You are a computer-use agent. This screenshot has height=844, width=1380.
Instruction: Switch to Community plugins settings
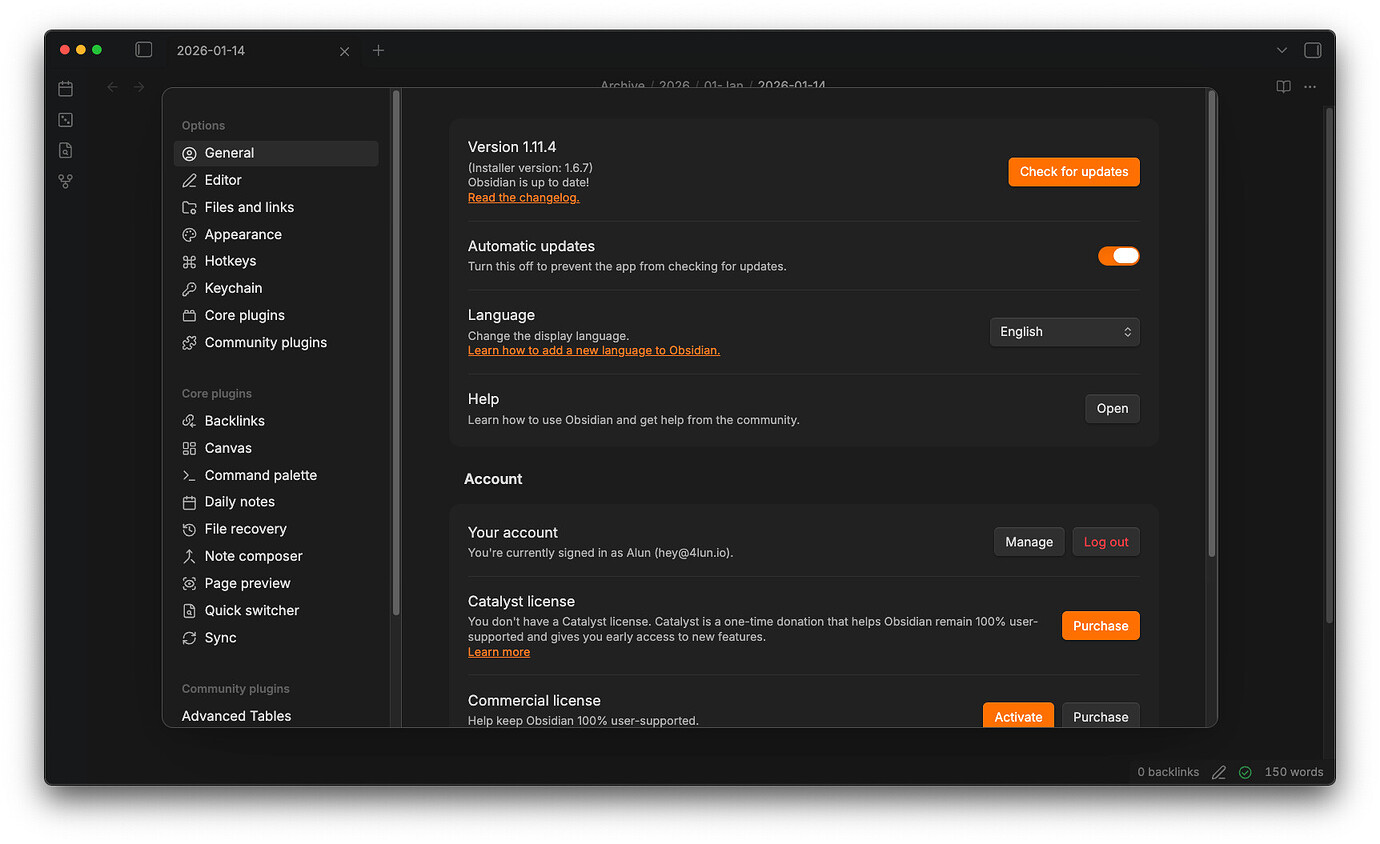[265, 342]
